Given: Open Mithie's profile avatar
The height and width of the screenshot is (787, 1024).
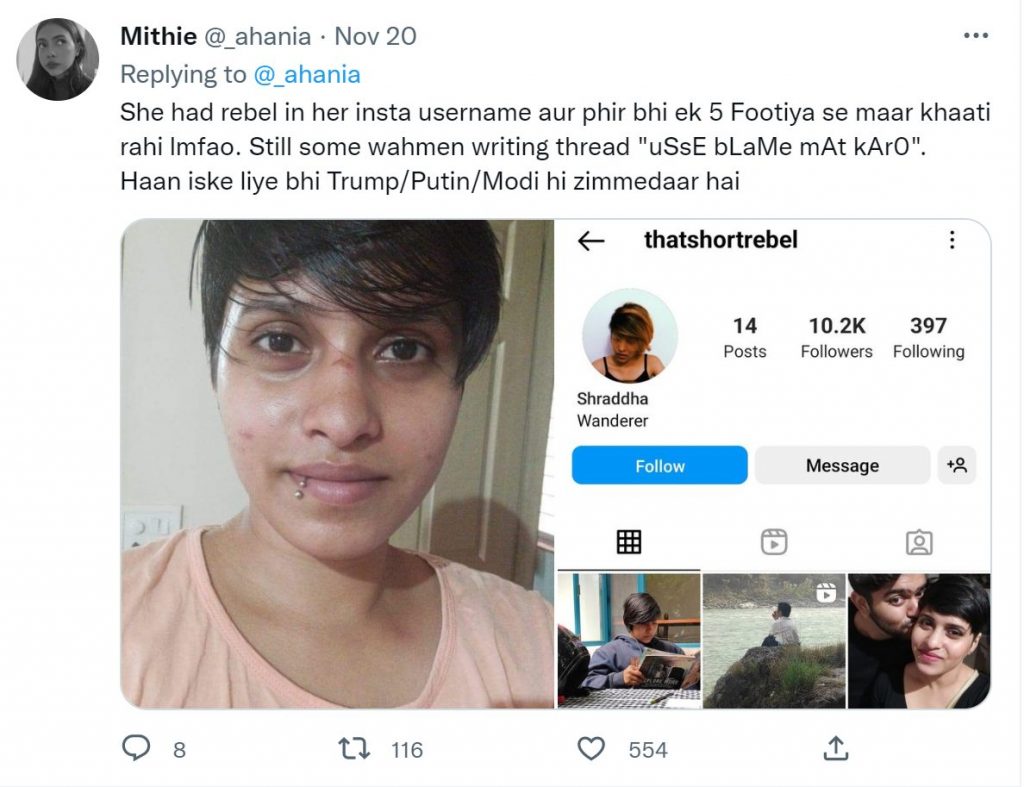Looking at the screenshot, I should click(x=57, y=59).
